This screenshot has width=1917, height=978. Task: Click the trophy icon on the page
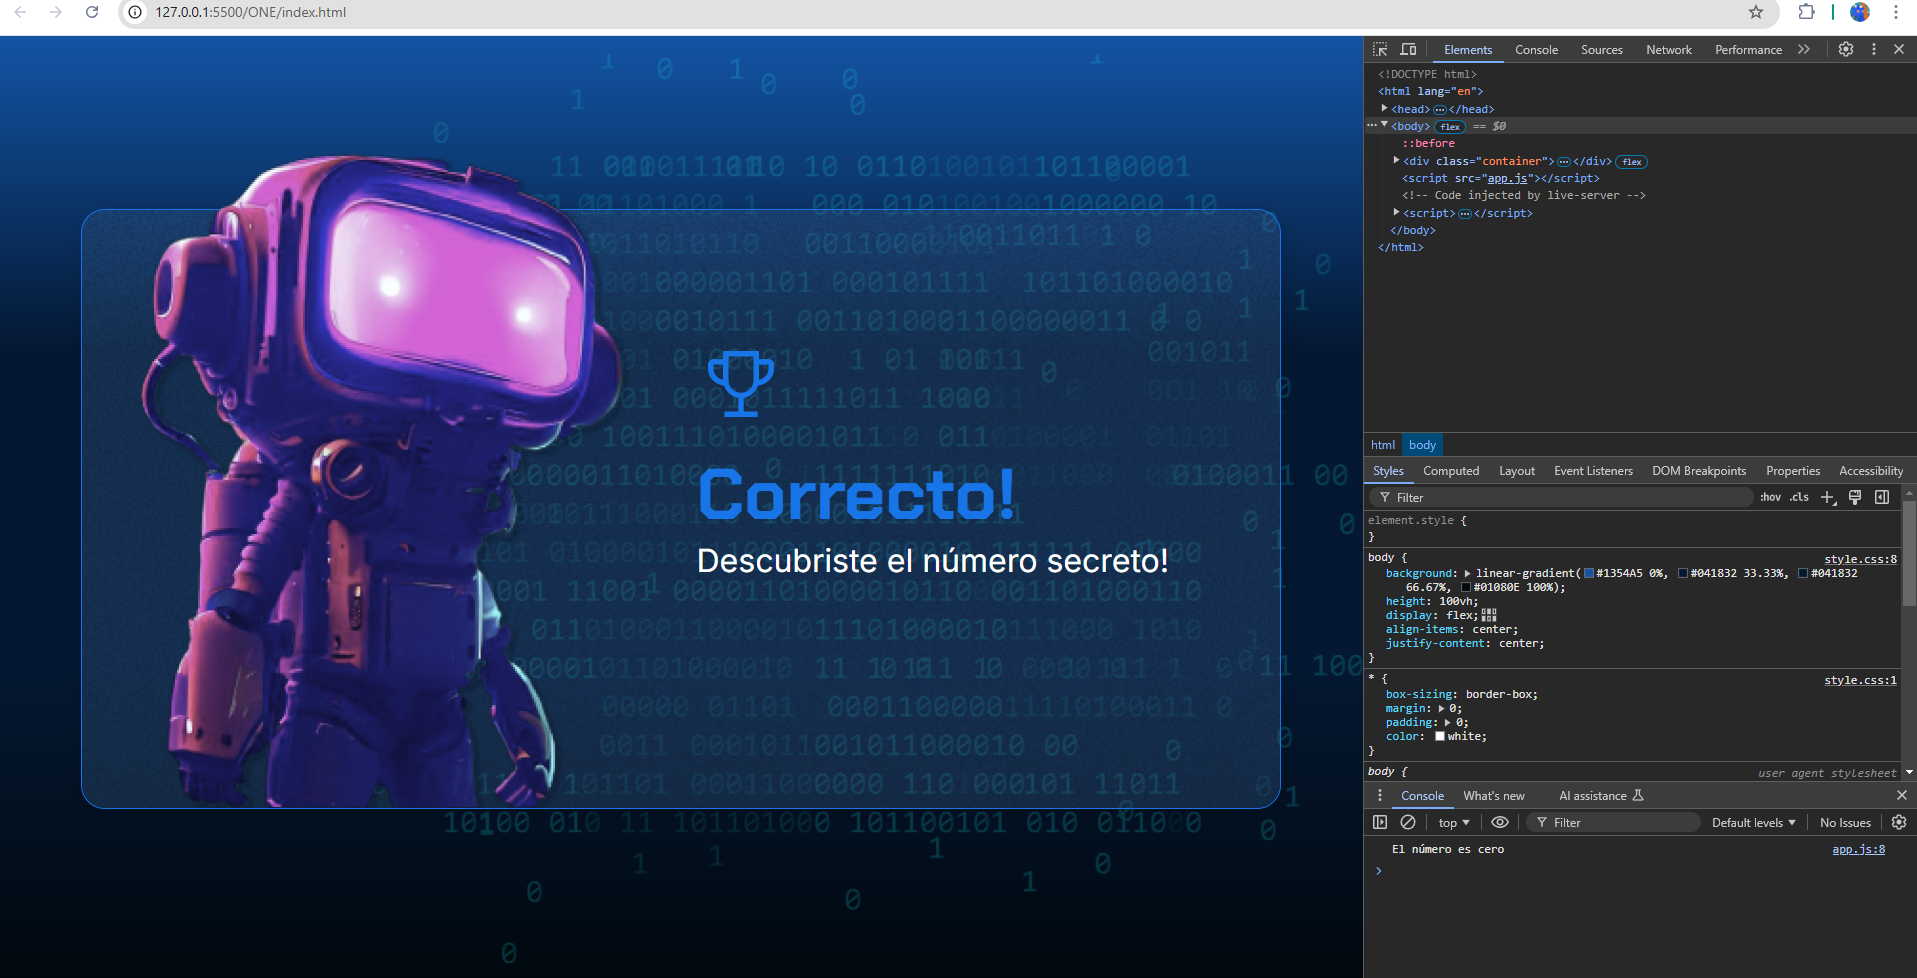click(741, 383)
